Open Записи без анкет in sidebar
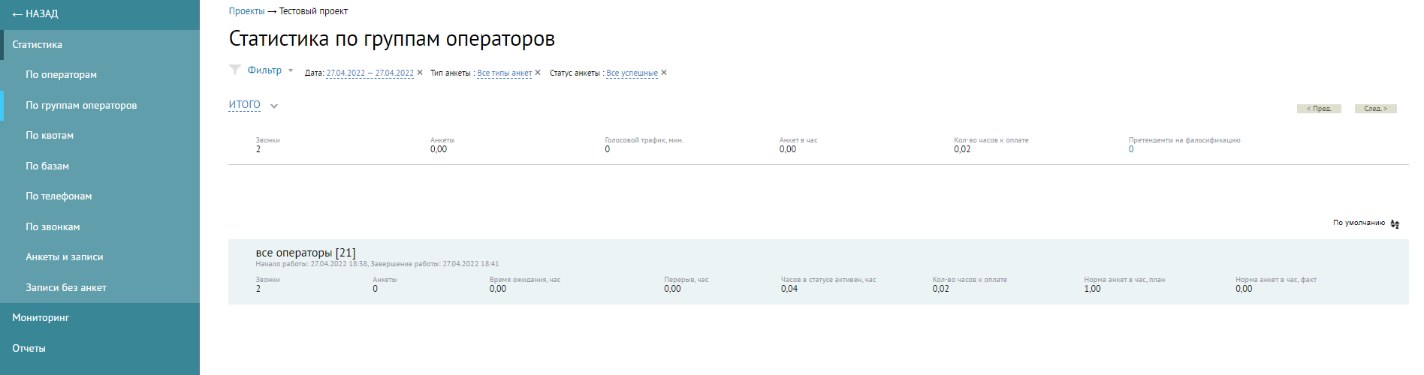This screenshot has height=375, width=1424. coord(100,288)
